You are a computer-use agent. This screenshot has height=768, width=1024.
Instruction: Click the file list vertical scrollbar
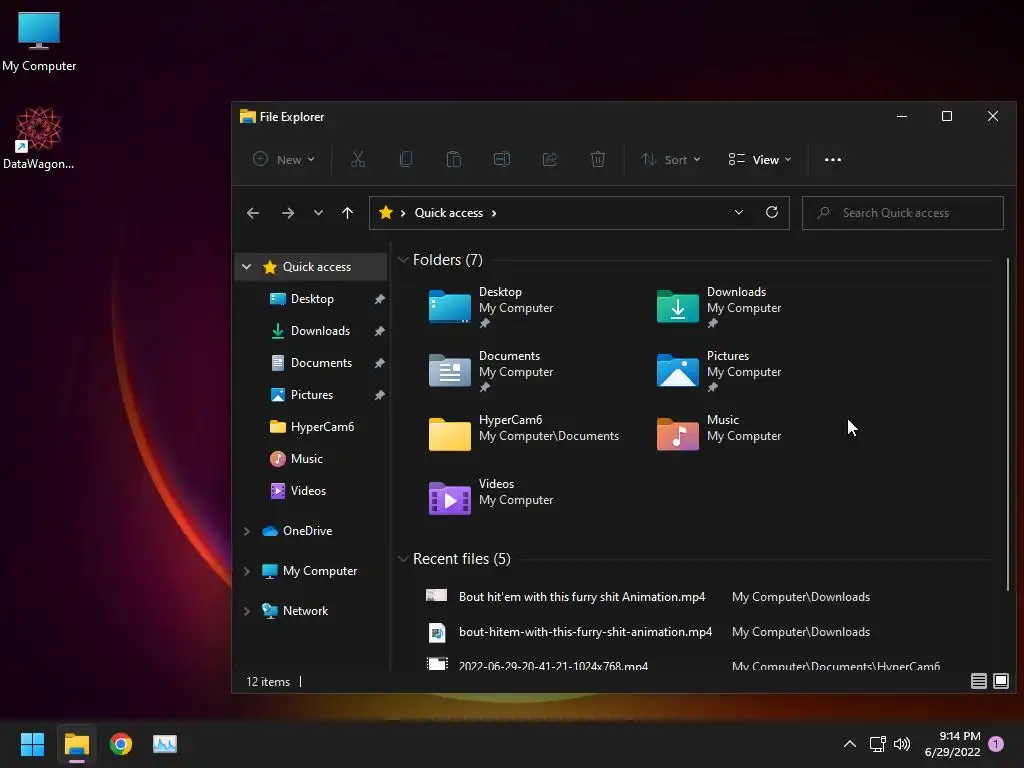(1008, 424)
